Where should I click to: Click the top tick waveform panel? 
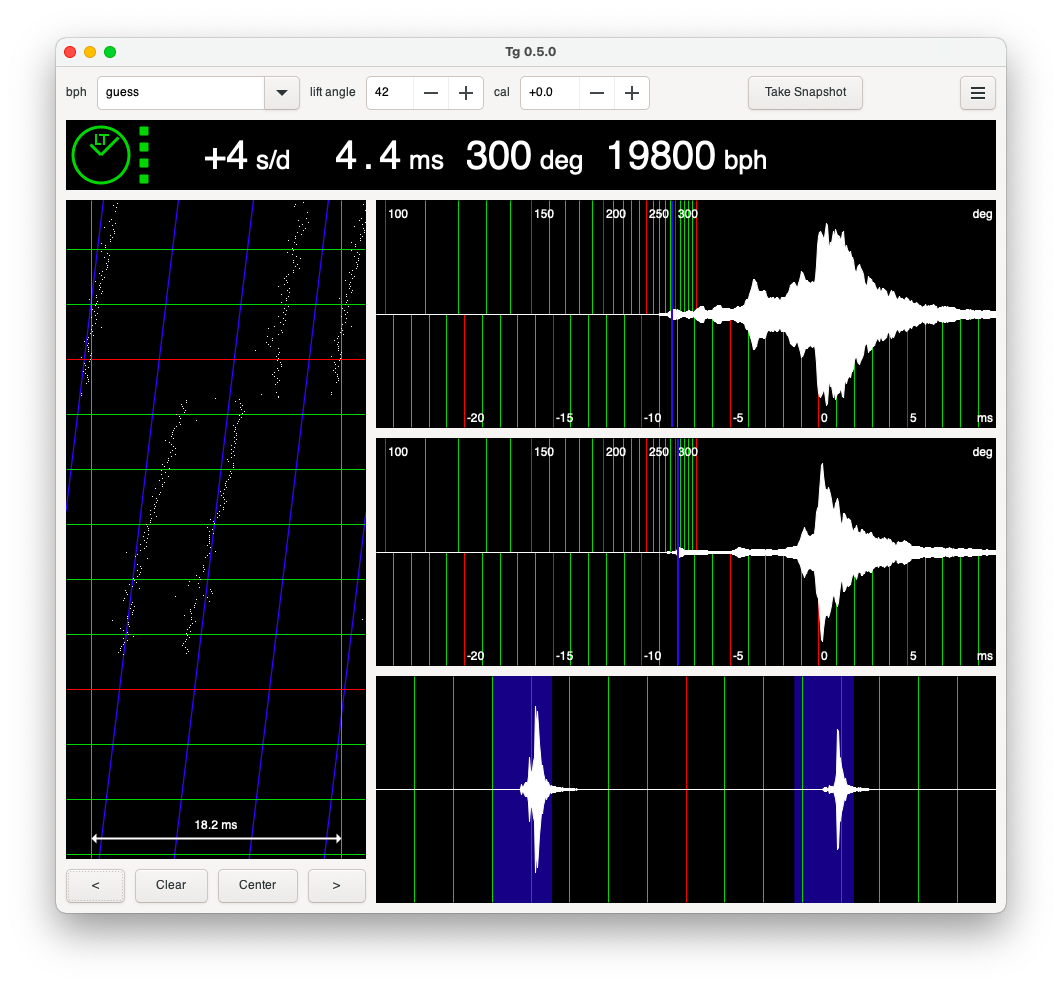coord(685,314)
